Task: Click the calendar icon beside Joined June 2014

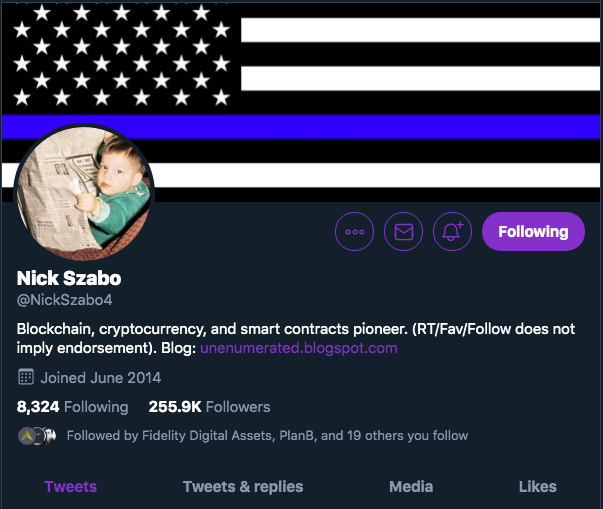Action: coord(26,377)
